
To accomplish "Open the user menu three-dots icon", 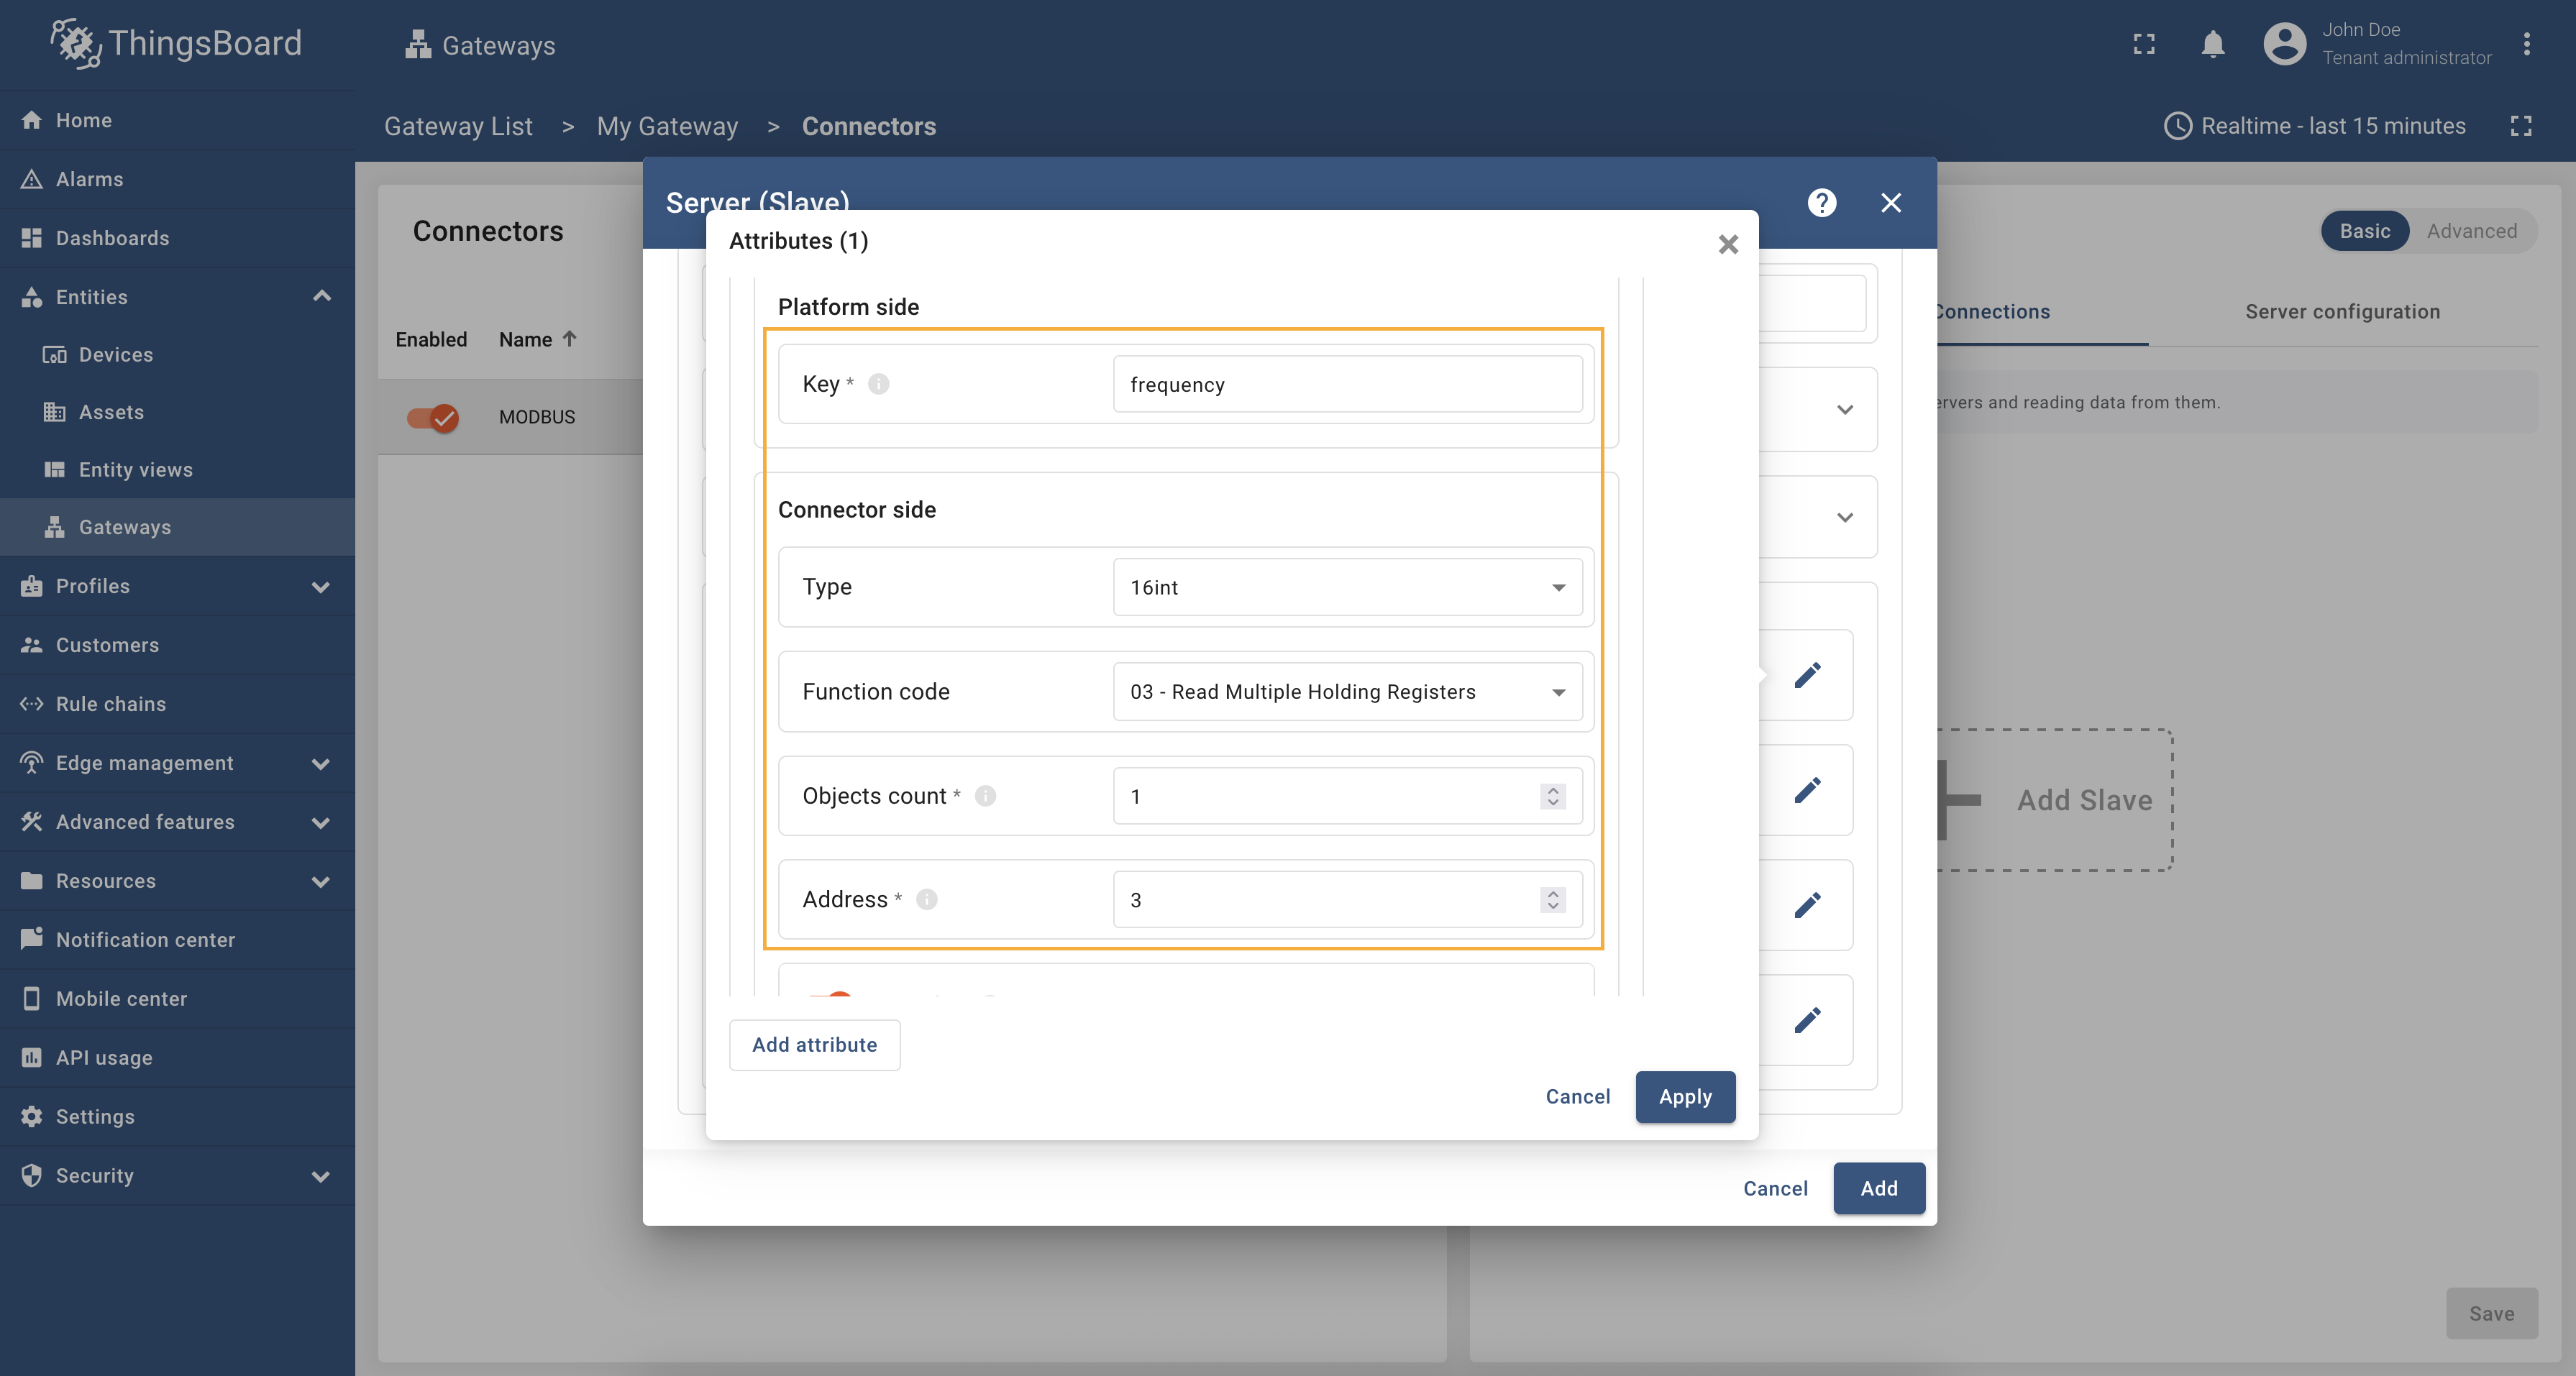I will click(x=2526, y=44).
